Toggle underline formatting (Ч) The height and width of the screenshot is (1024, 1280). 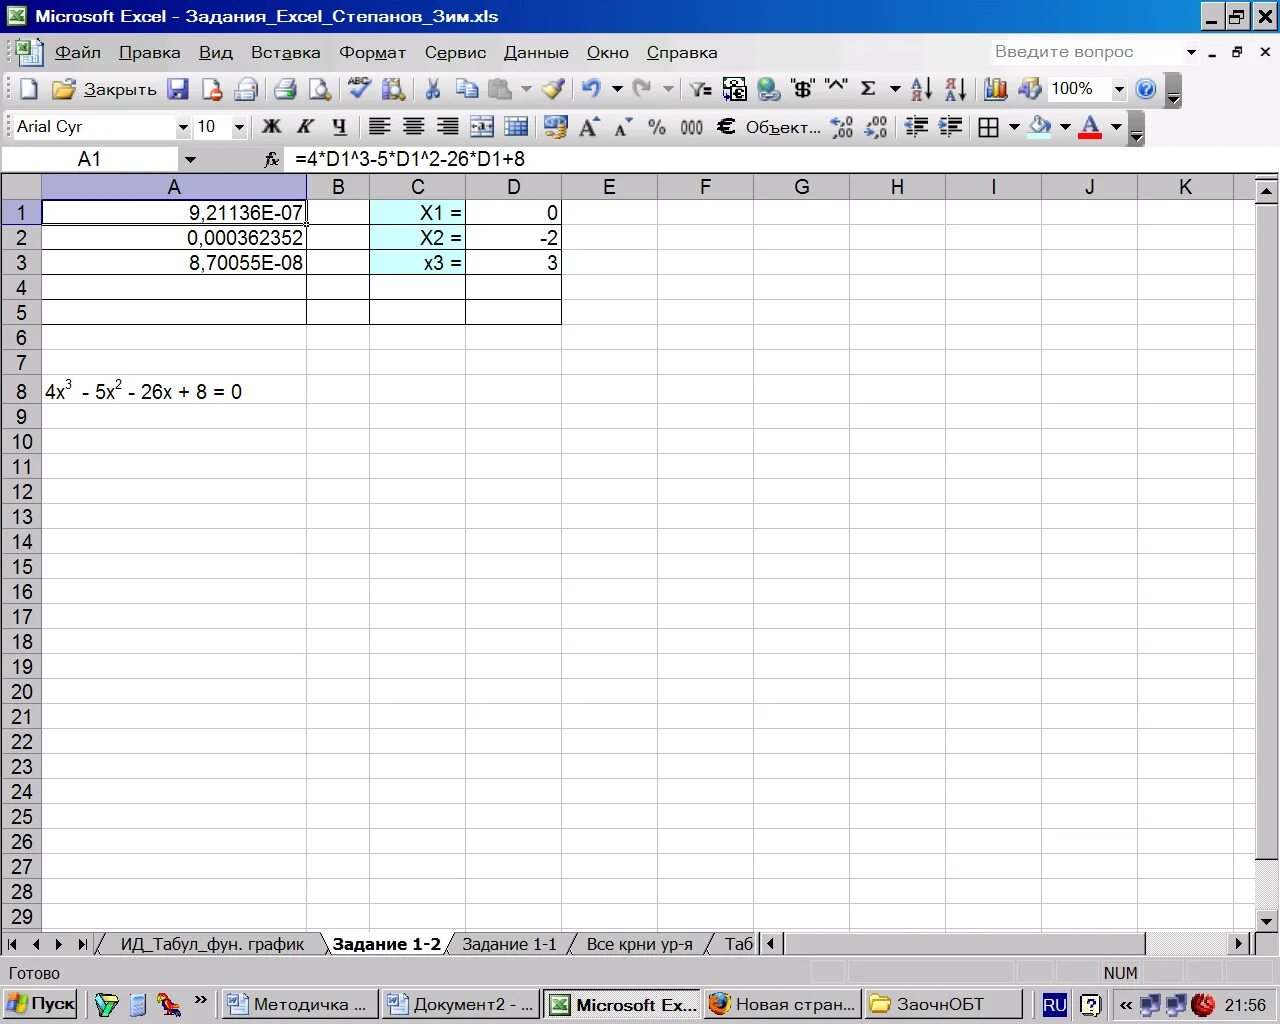340,127
